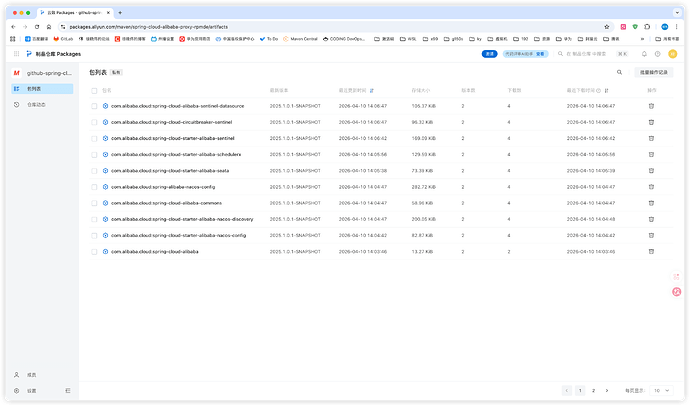Open a new browser tab

tap(120, 13)
